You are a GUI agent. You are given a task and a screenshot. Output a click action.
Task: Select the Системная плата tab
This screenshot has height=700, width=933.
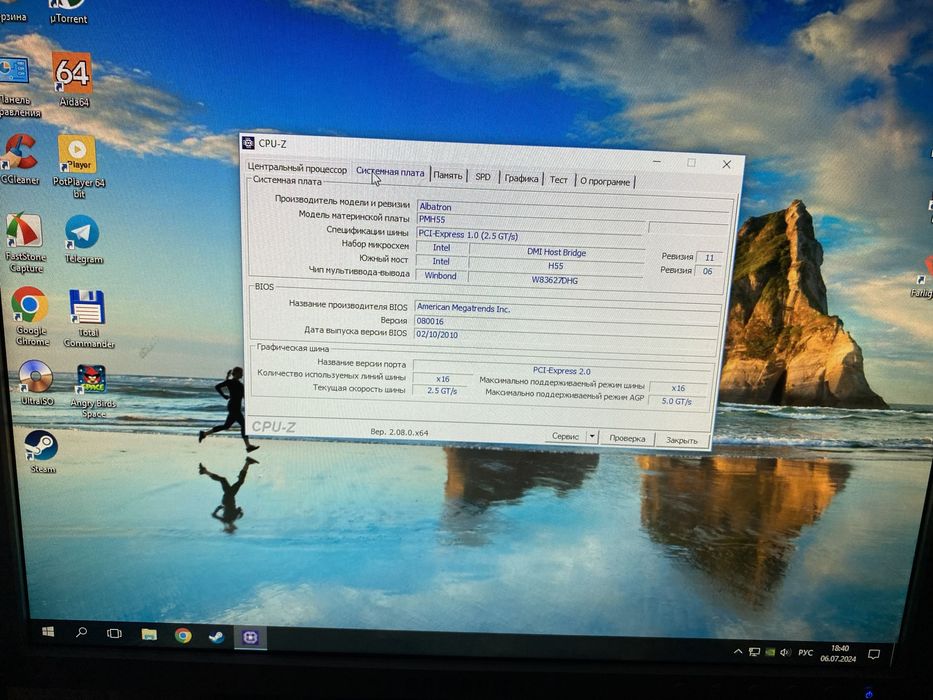coord(390,171)
